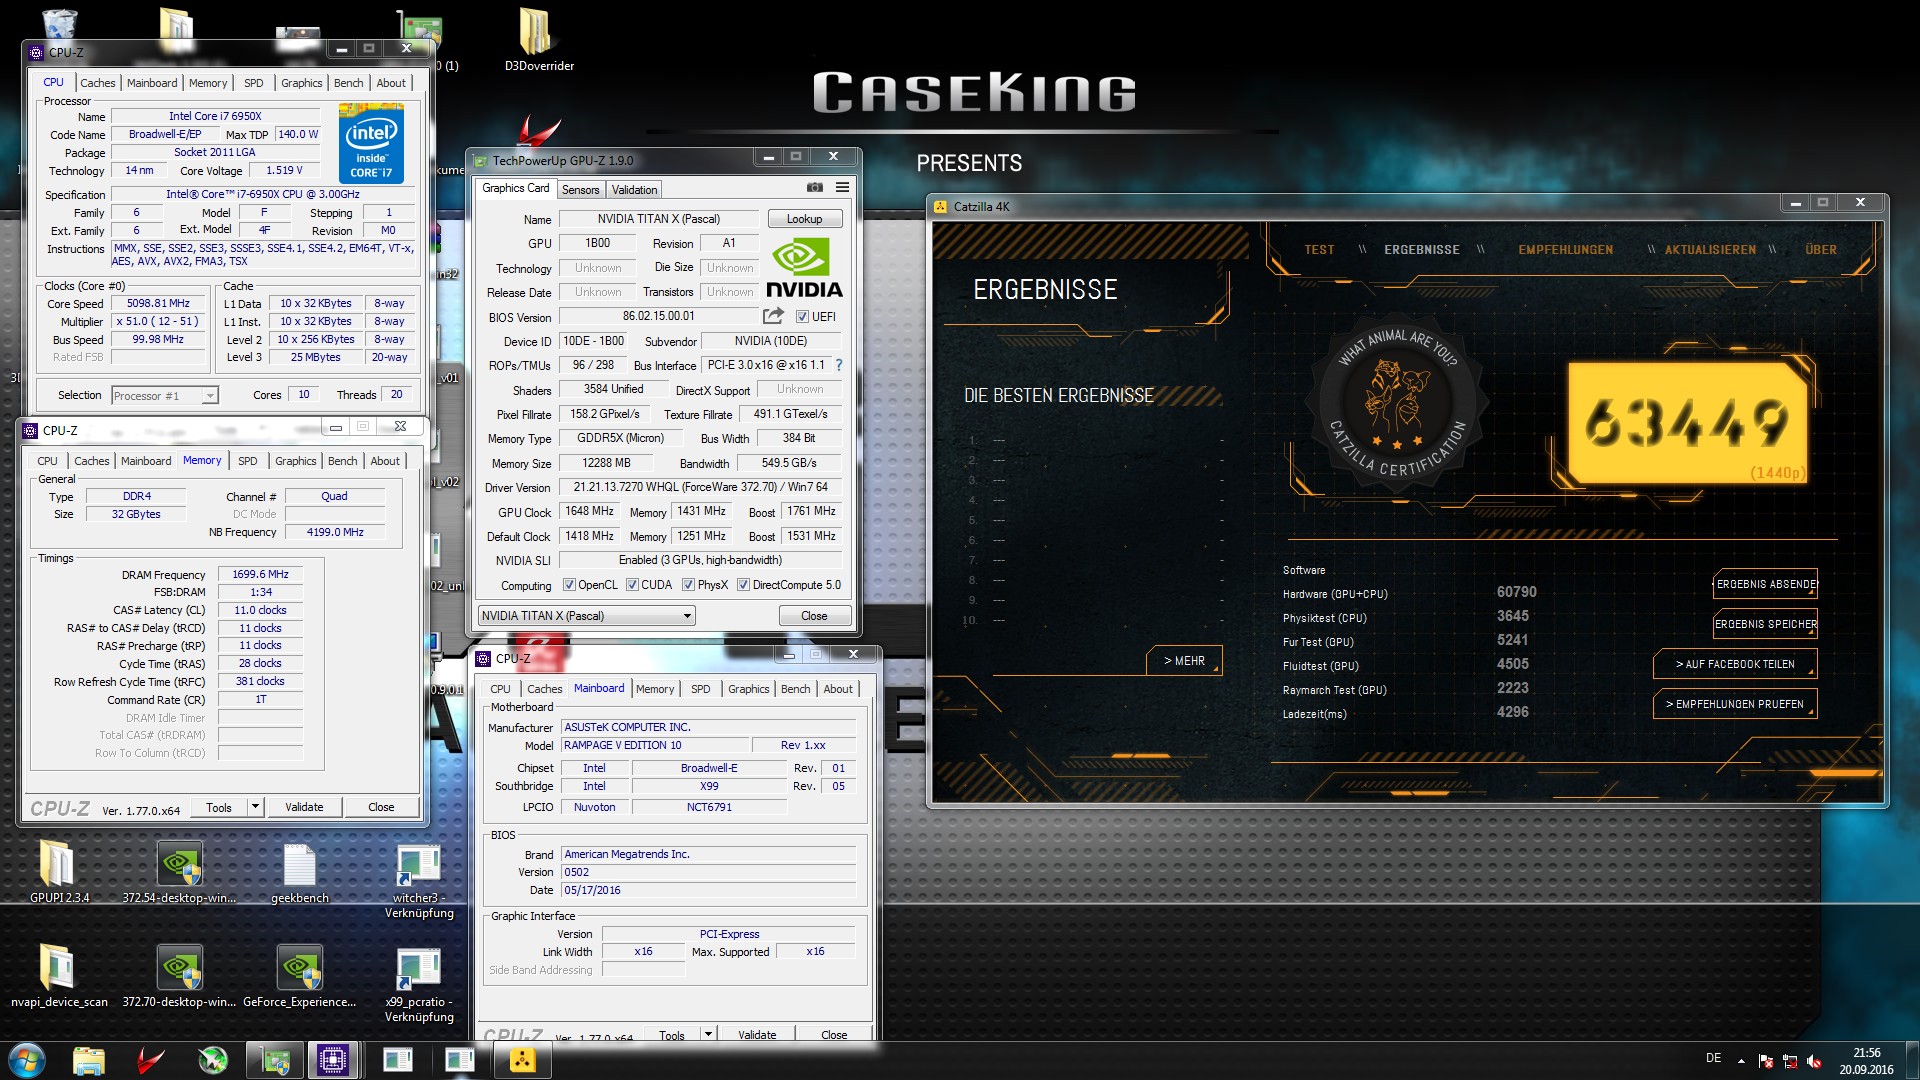Viewport: 1920px width, 1080px height.
Task: Click the DE language indicator in tray
Action: (1713, 1058)
